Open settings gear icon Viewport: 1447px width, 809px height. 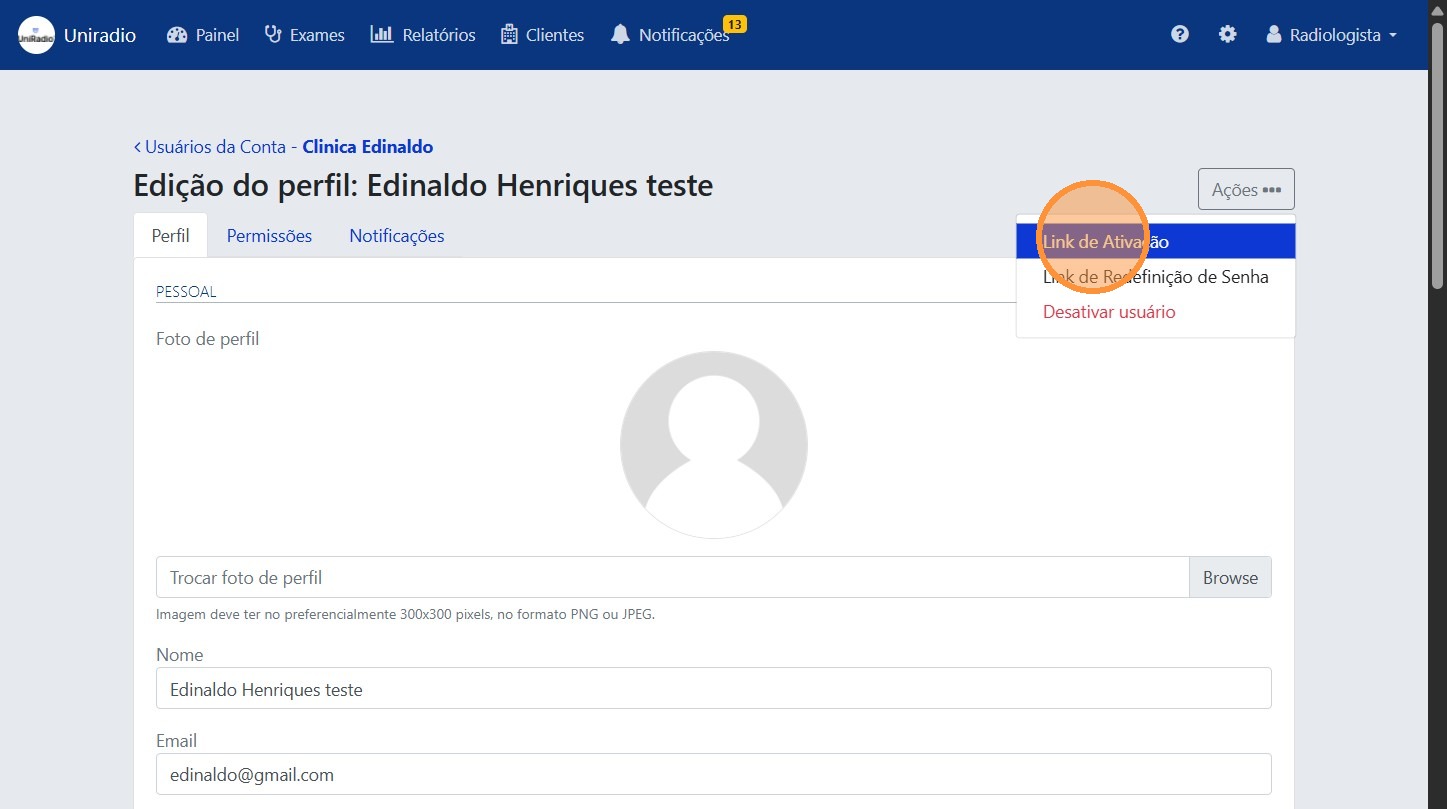click(1227, 35)
